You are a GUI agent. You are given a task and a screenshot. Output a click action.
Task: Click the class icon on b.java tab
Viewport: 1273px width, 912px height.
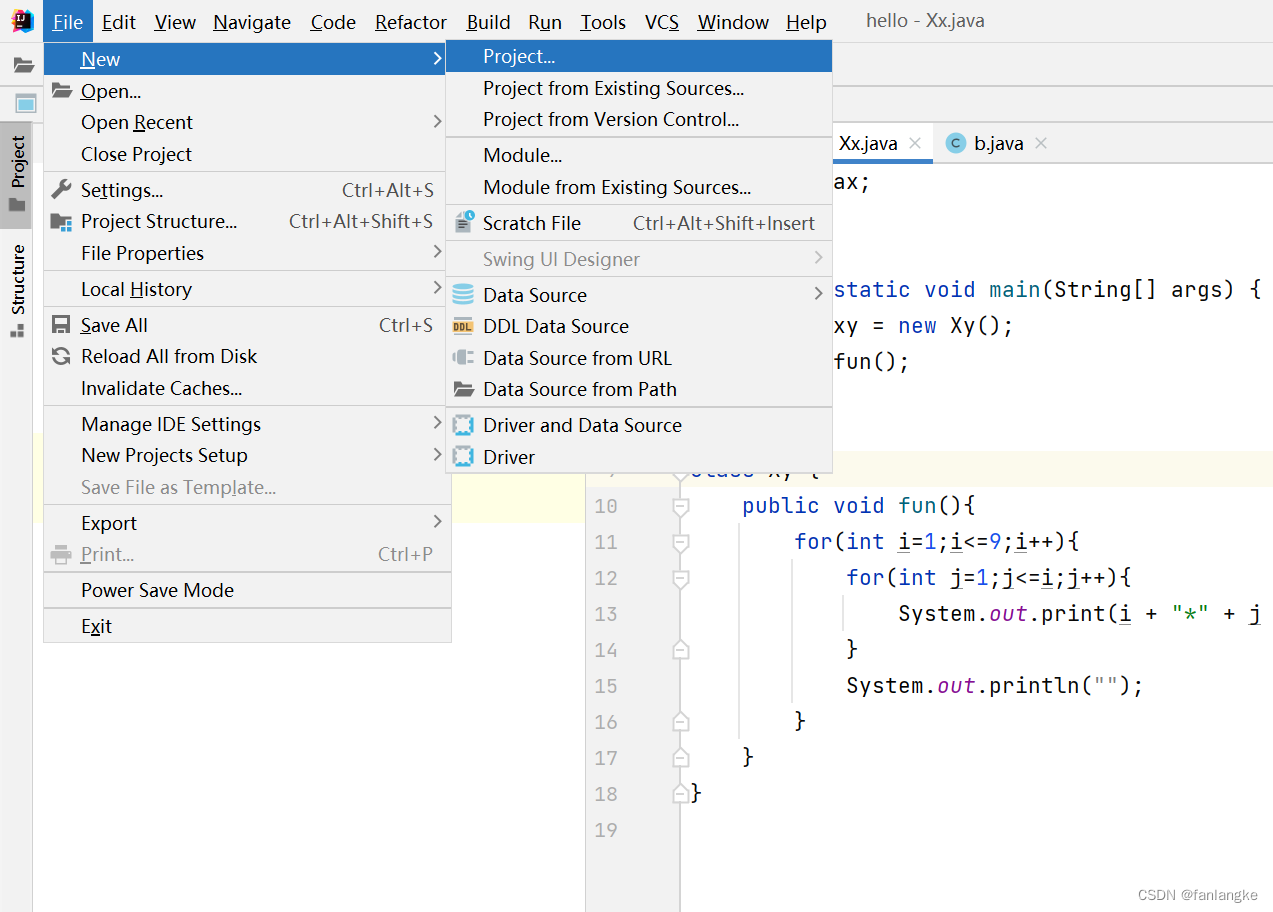click(955, 144)
